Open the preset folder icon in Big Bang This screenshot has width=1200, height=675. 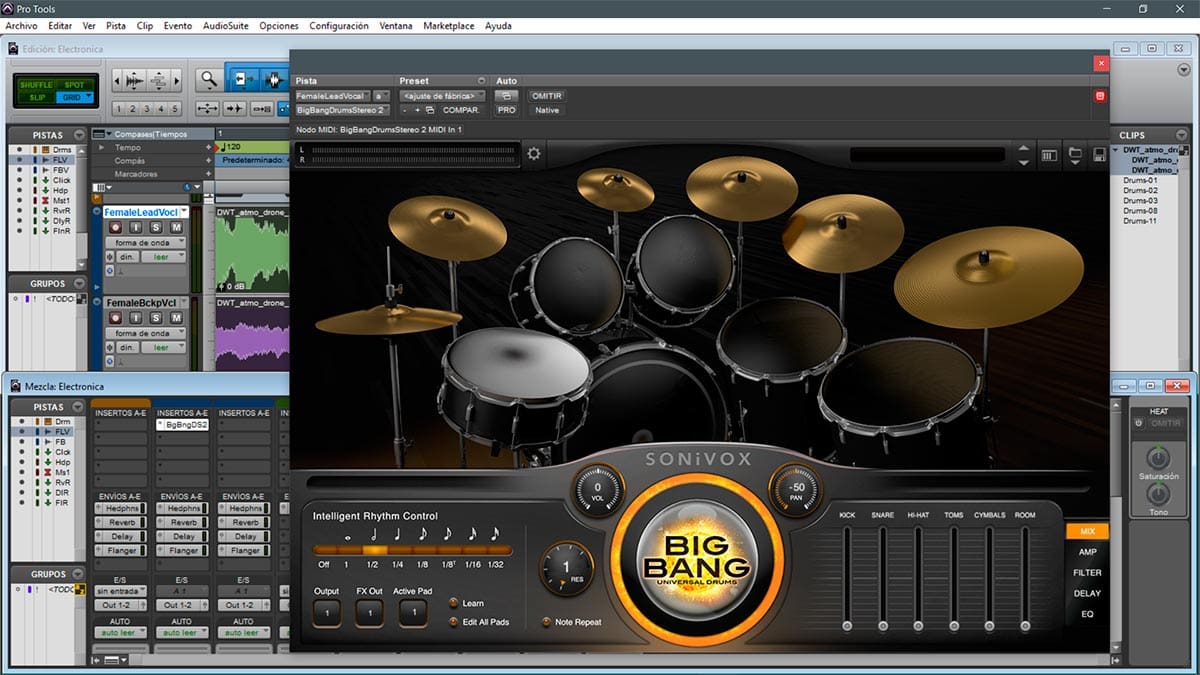click(1075, 155)
